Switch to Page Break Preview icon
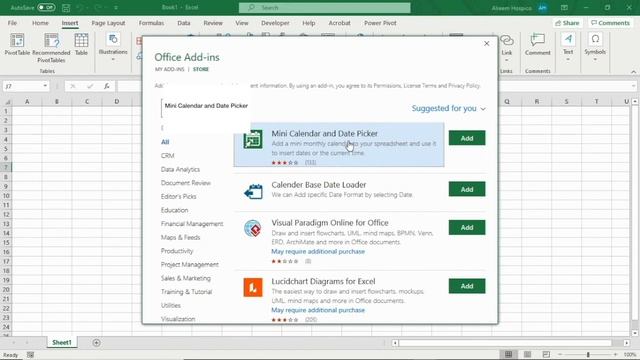 pyautogui.click(x=546, y=354)
